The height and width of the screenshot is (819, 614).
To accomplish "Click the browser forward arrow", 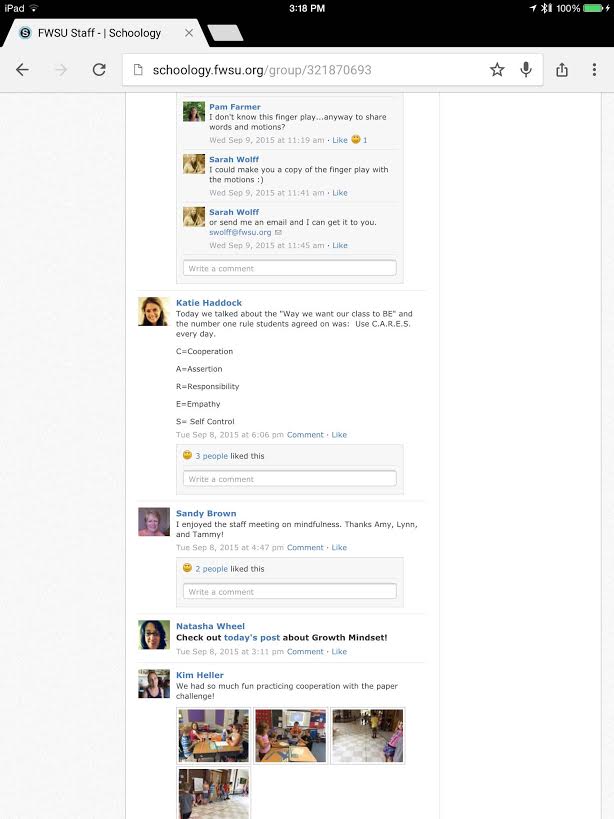I will [61, 69].
